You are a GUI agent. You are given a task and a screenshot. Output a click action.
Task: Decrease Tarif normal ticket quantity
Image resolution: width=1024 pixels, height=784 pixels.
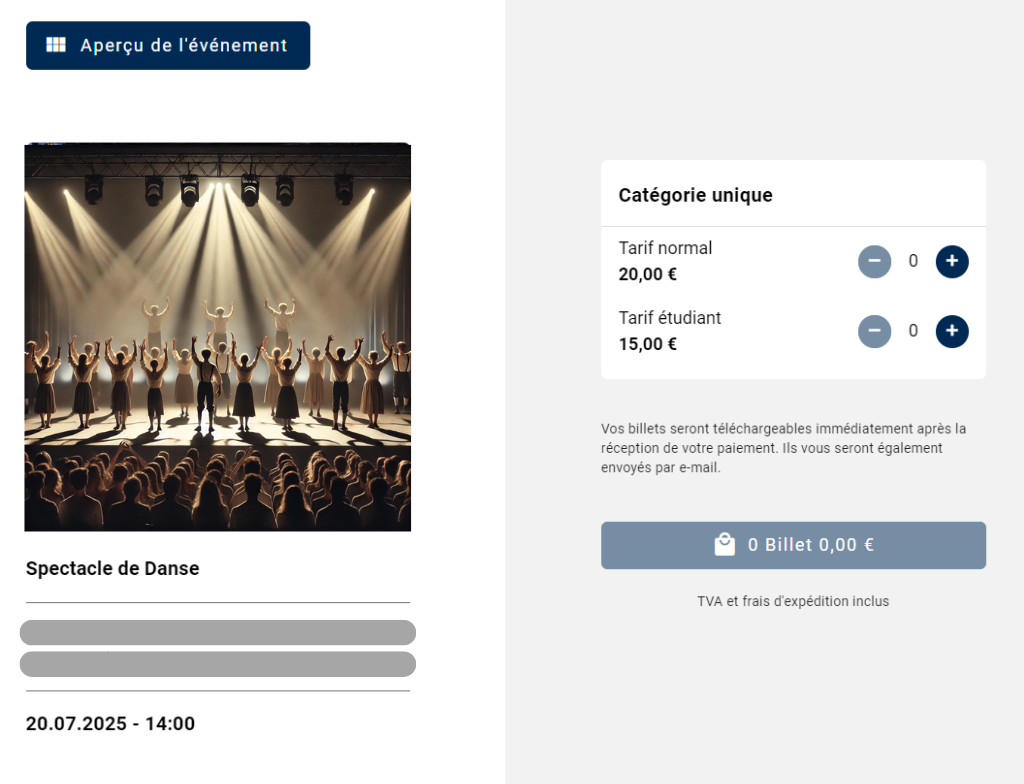coord(874,262)
